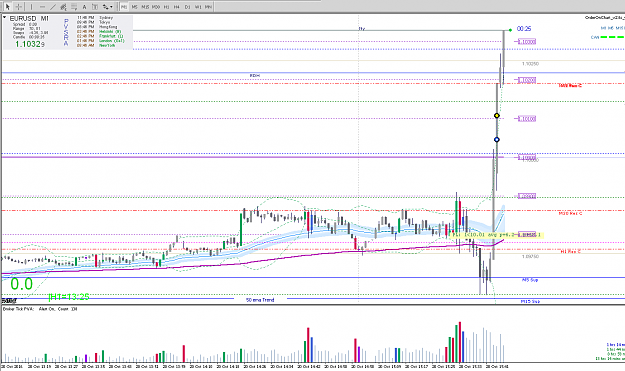Switch chart to W1 timeframe

(x=198, y=7)
